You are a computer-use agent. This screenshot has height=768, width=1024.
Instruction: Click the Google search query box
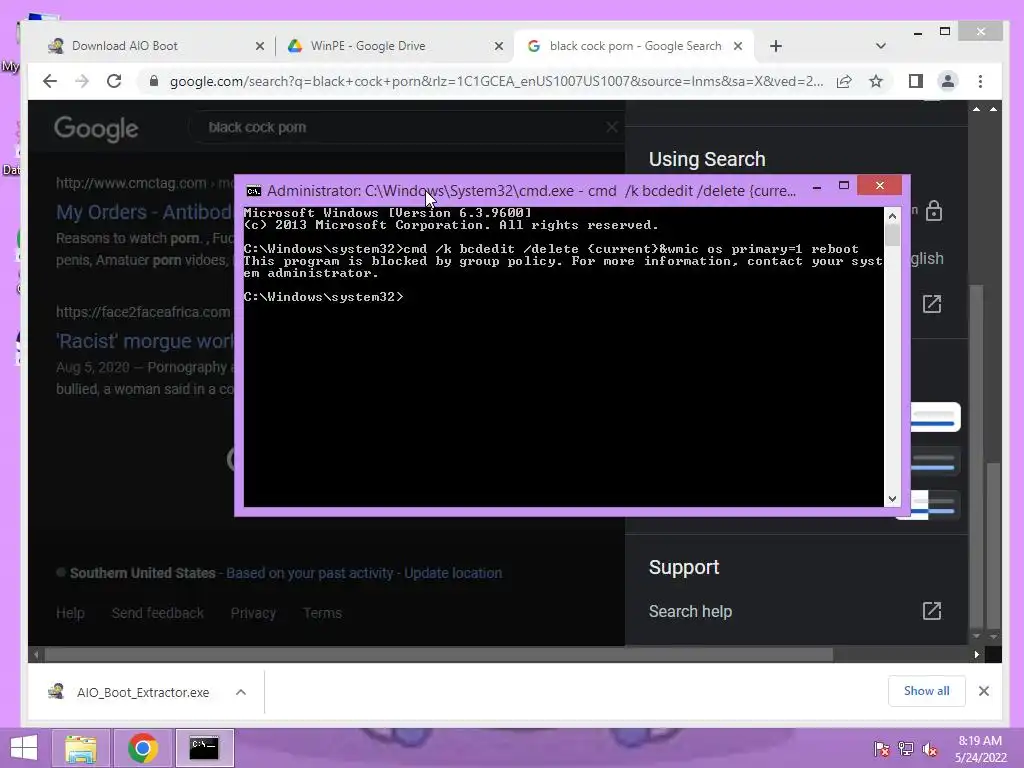click(405, 127)
